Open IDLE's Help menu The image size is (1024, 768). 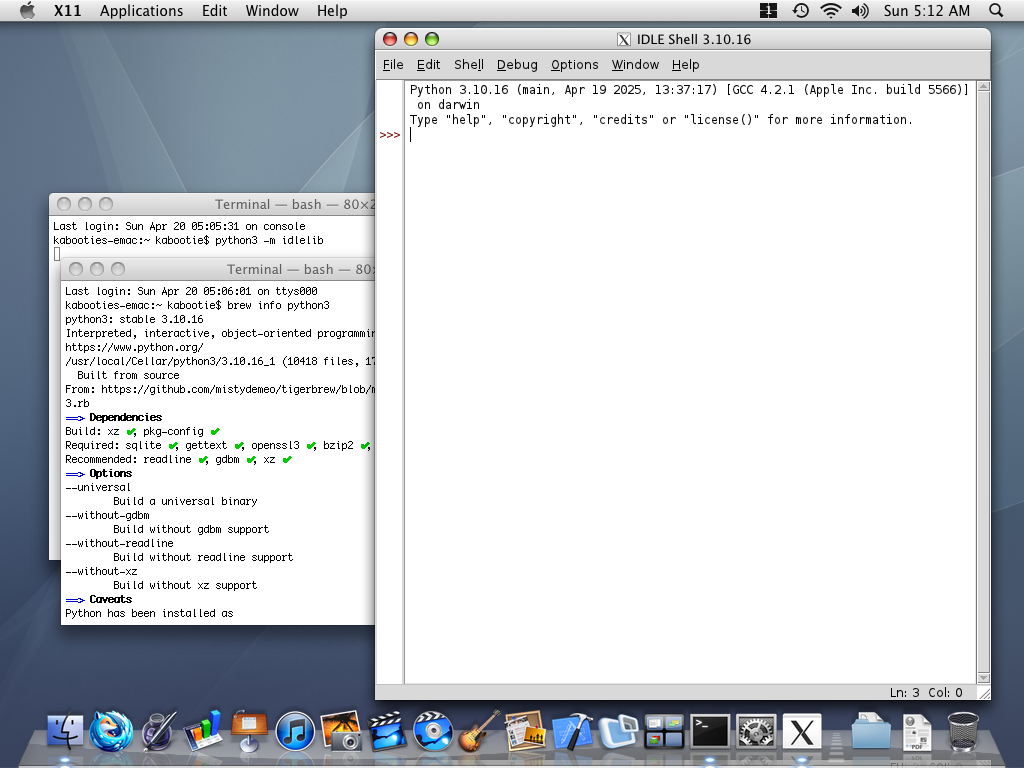685,65
